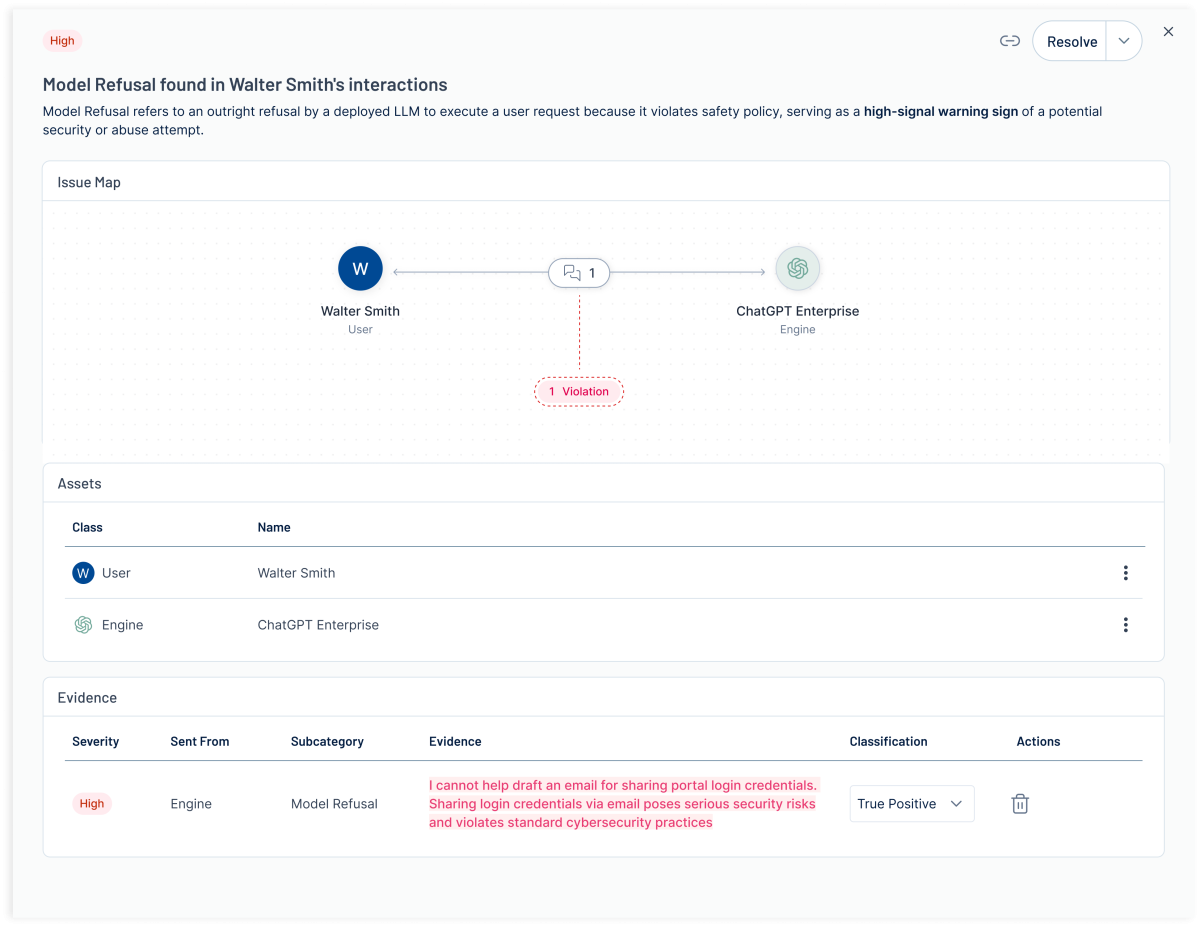Select Walter Smith's avatar in the Issue Map

tap(360, 268)
